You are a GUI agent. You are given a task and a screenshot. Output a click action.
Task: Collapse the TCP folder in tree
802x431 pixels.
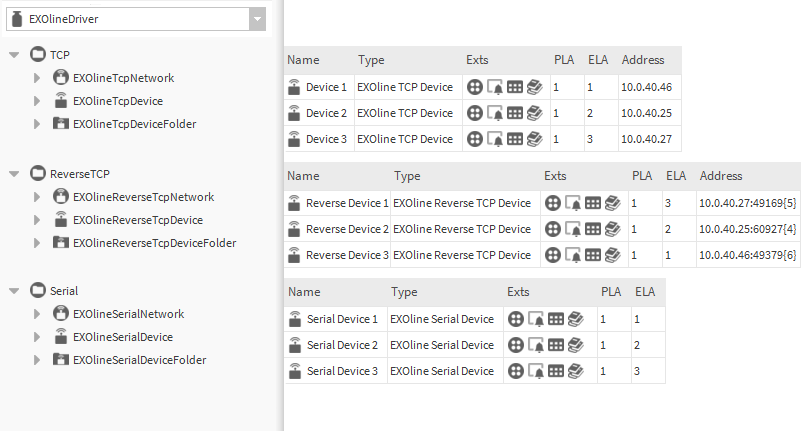click(14, 55)
